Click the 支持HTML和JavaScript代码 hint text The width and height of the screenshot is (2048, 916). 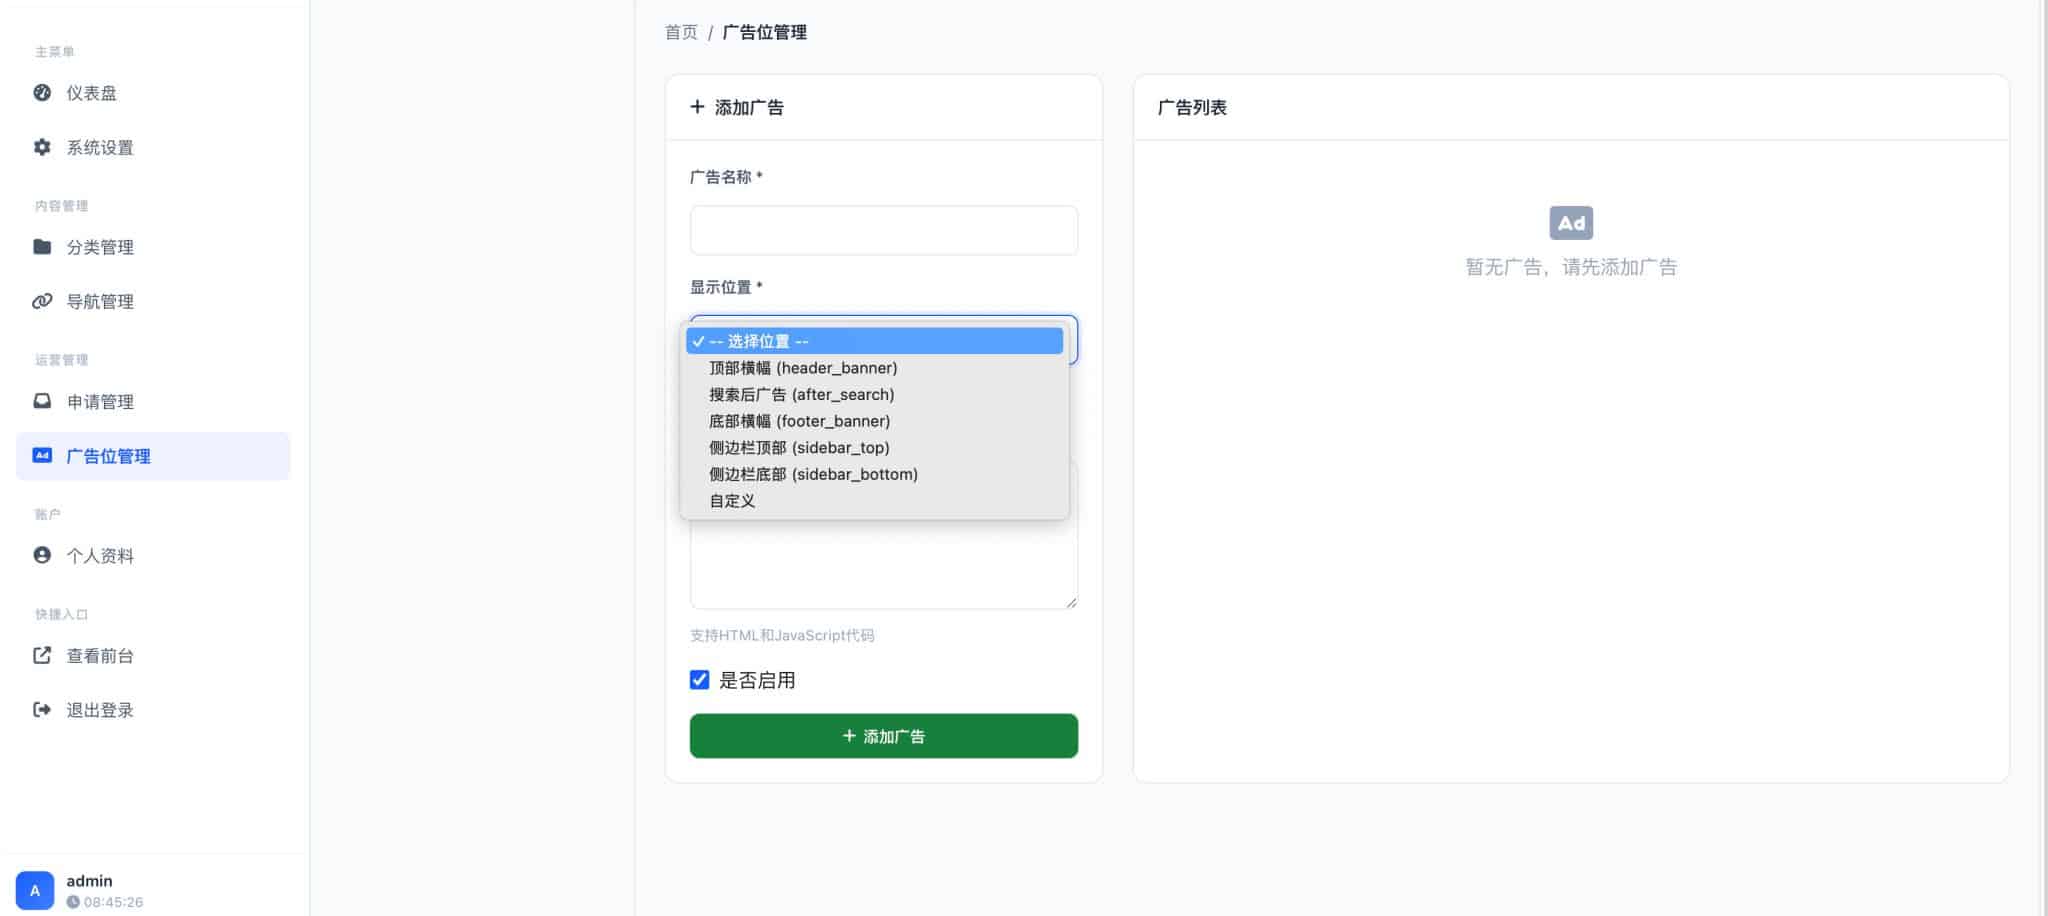click(782, 635)
